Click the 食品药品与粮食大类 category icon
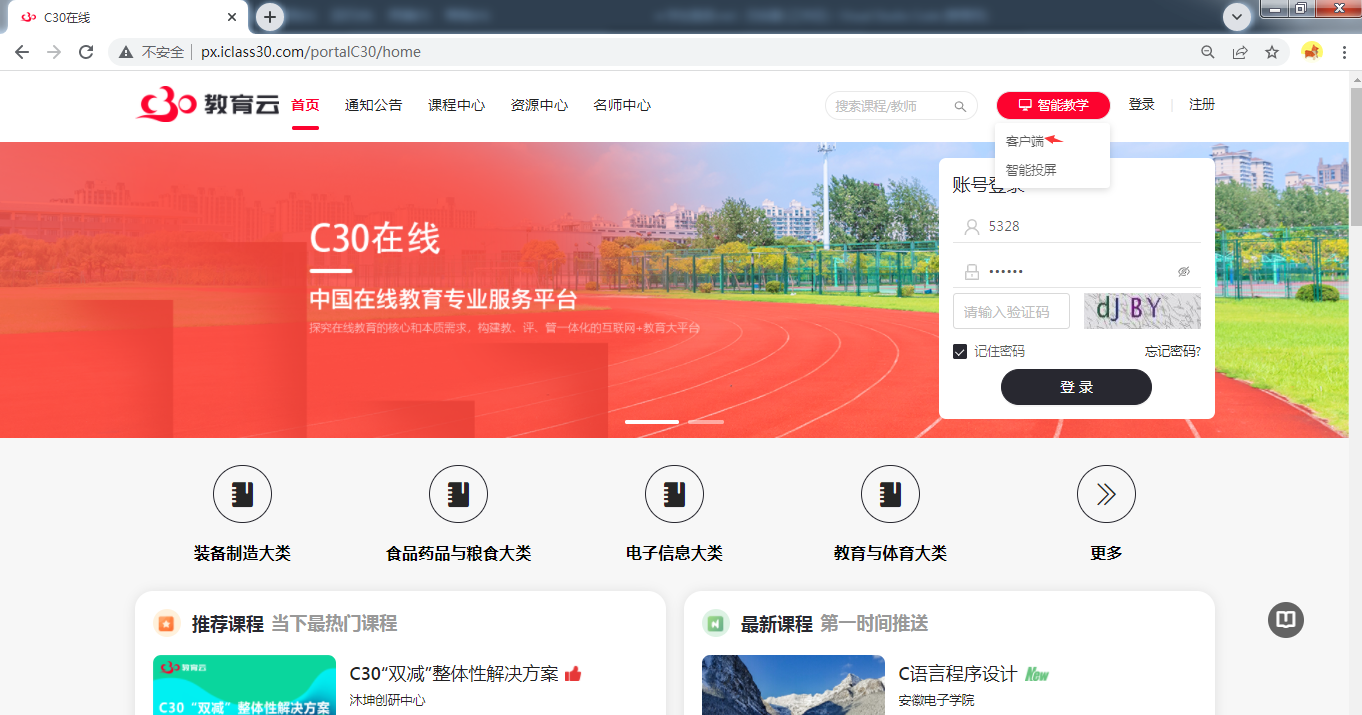 tap(458, 494)
